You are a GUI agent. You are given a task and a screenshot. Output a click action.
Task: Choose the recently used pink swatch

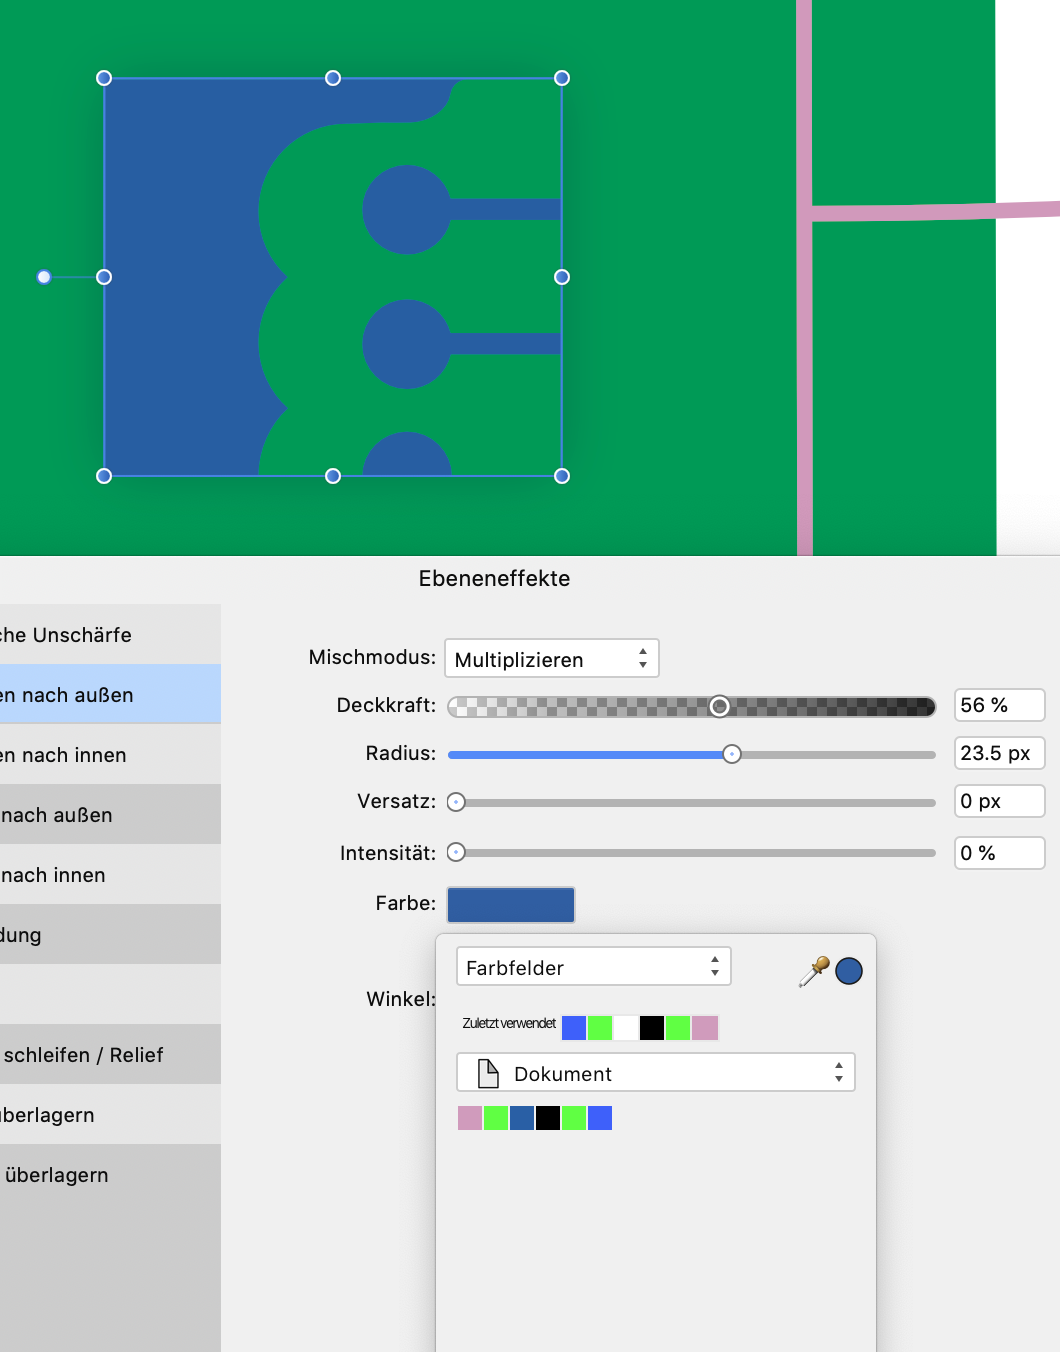coord(705,1028)
